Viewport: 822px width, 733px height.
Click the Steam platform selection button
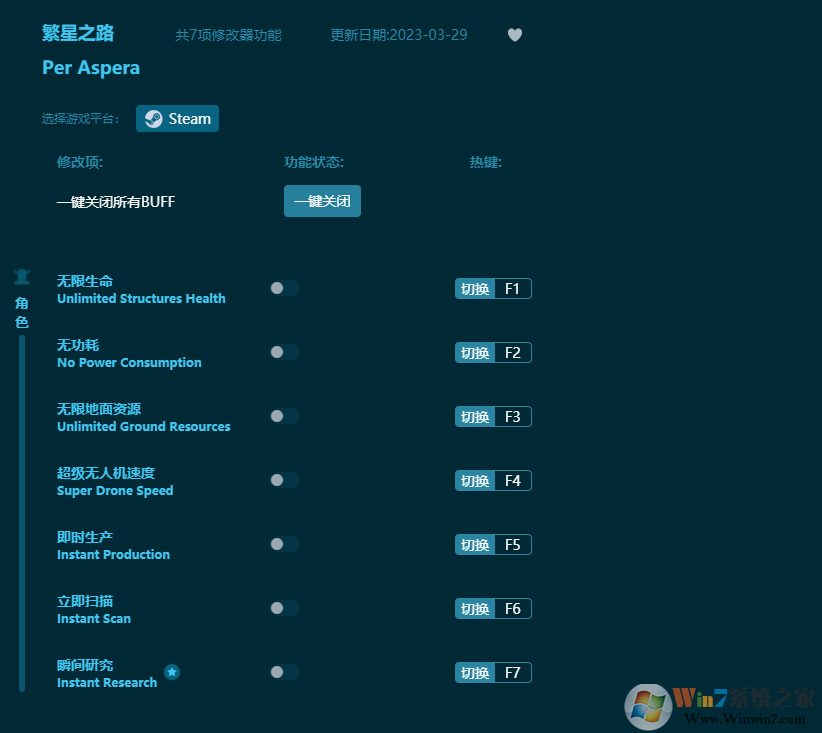click(177, 118)
